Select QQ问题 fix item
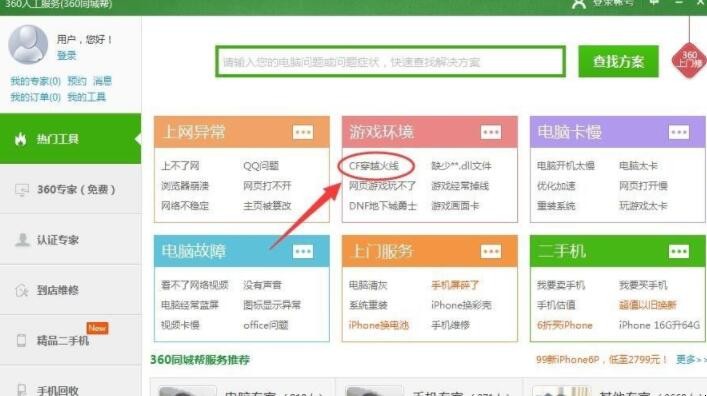 click(261, 166)
